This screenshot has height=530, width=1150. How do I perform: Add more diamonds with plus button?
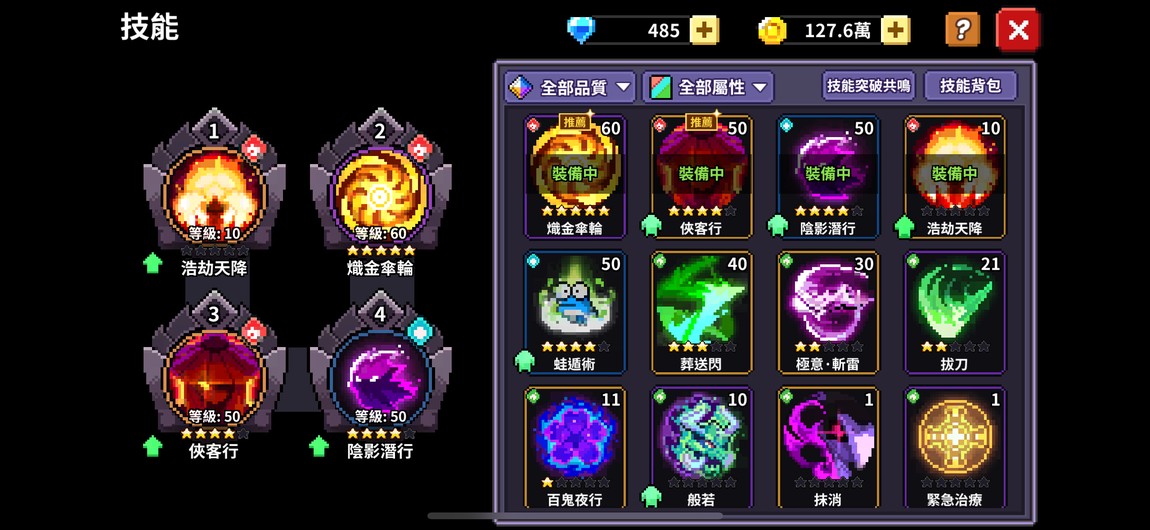tap(705, 30)
